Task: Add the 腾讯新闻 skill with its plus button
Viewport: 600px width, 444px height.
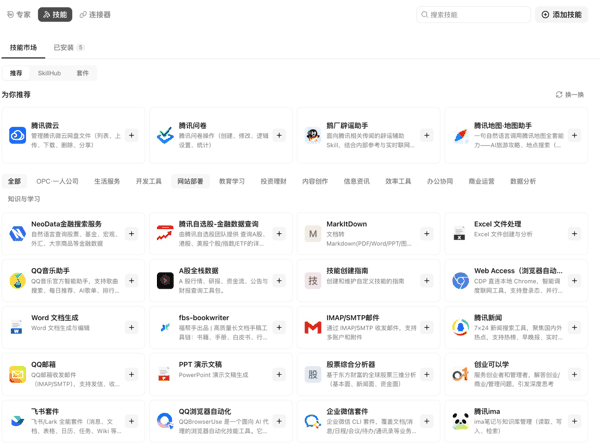Action: 574,328
